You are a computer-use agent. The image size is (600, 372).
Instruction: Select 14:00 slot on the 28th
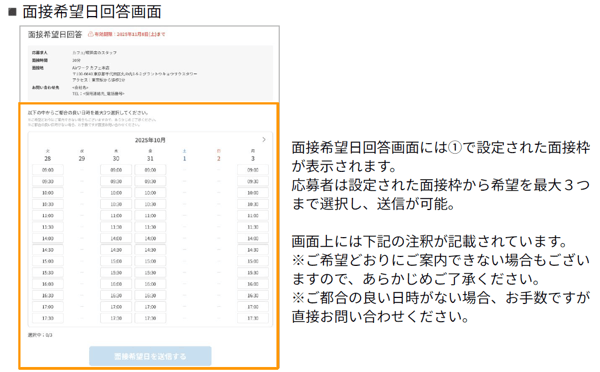(48, 238)
